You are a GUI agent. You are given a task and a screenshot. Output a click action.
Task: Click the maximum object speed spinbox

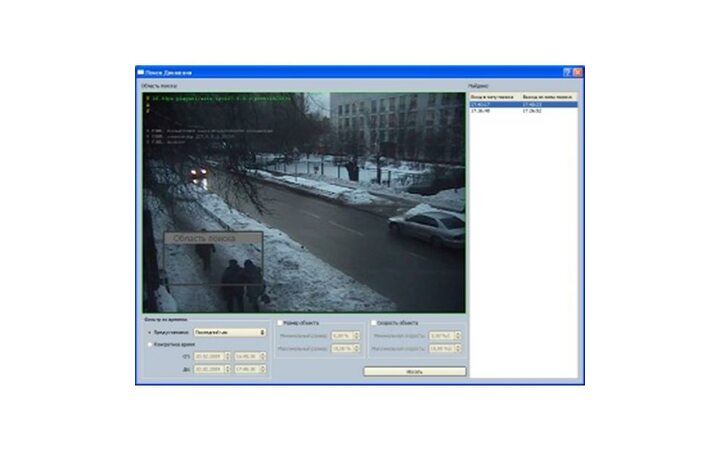[x=445, y=349]
